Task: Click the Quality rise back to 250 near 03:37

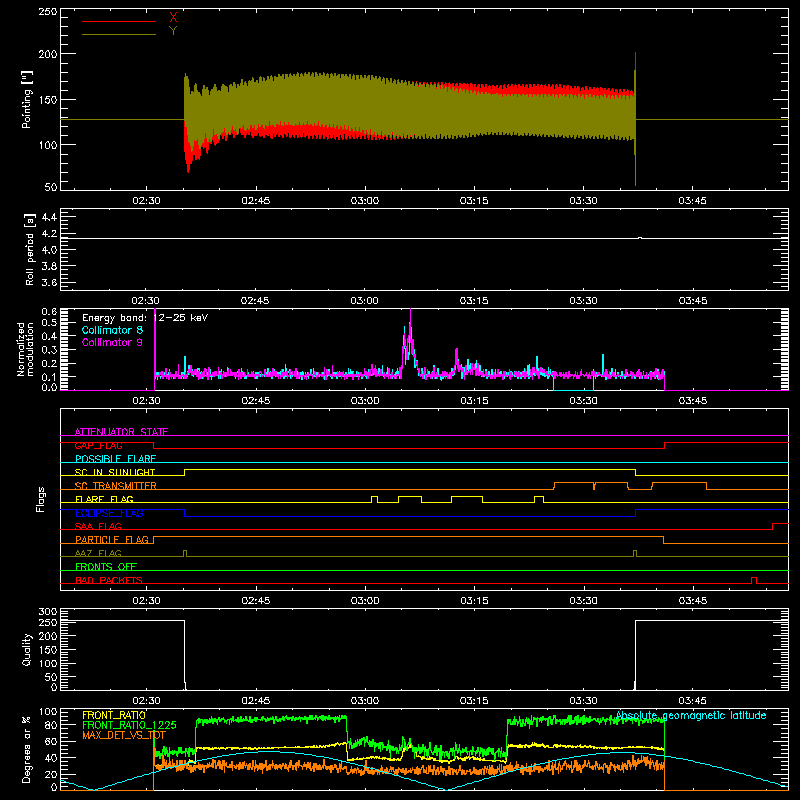Action: tap(635, 654)
